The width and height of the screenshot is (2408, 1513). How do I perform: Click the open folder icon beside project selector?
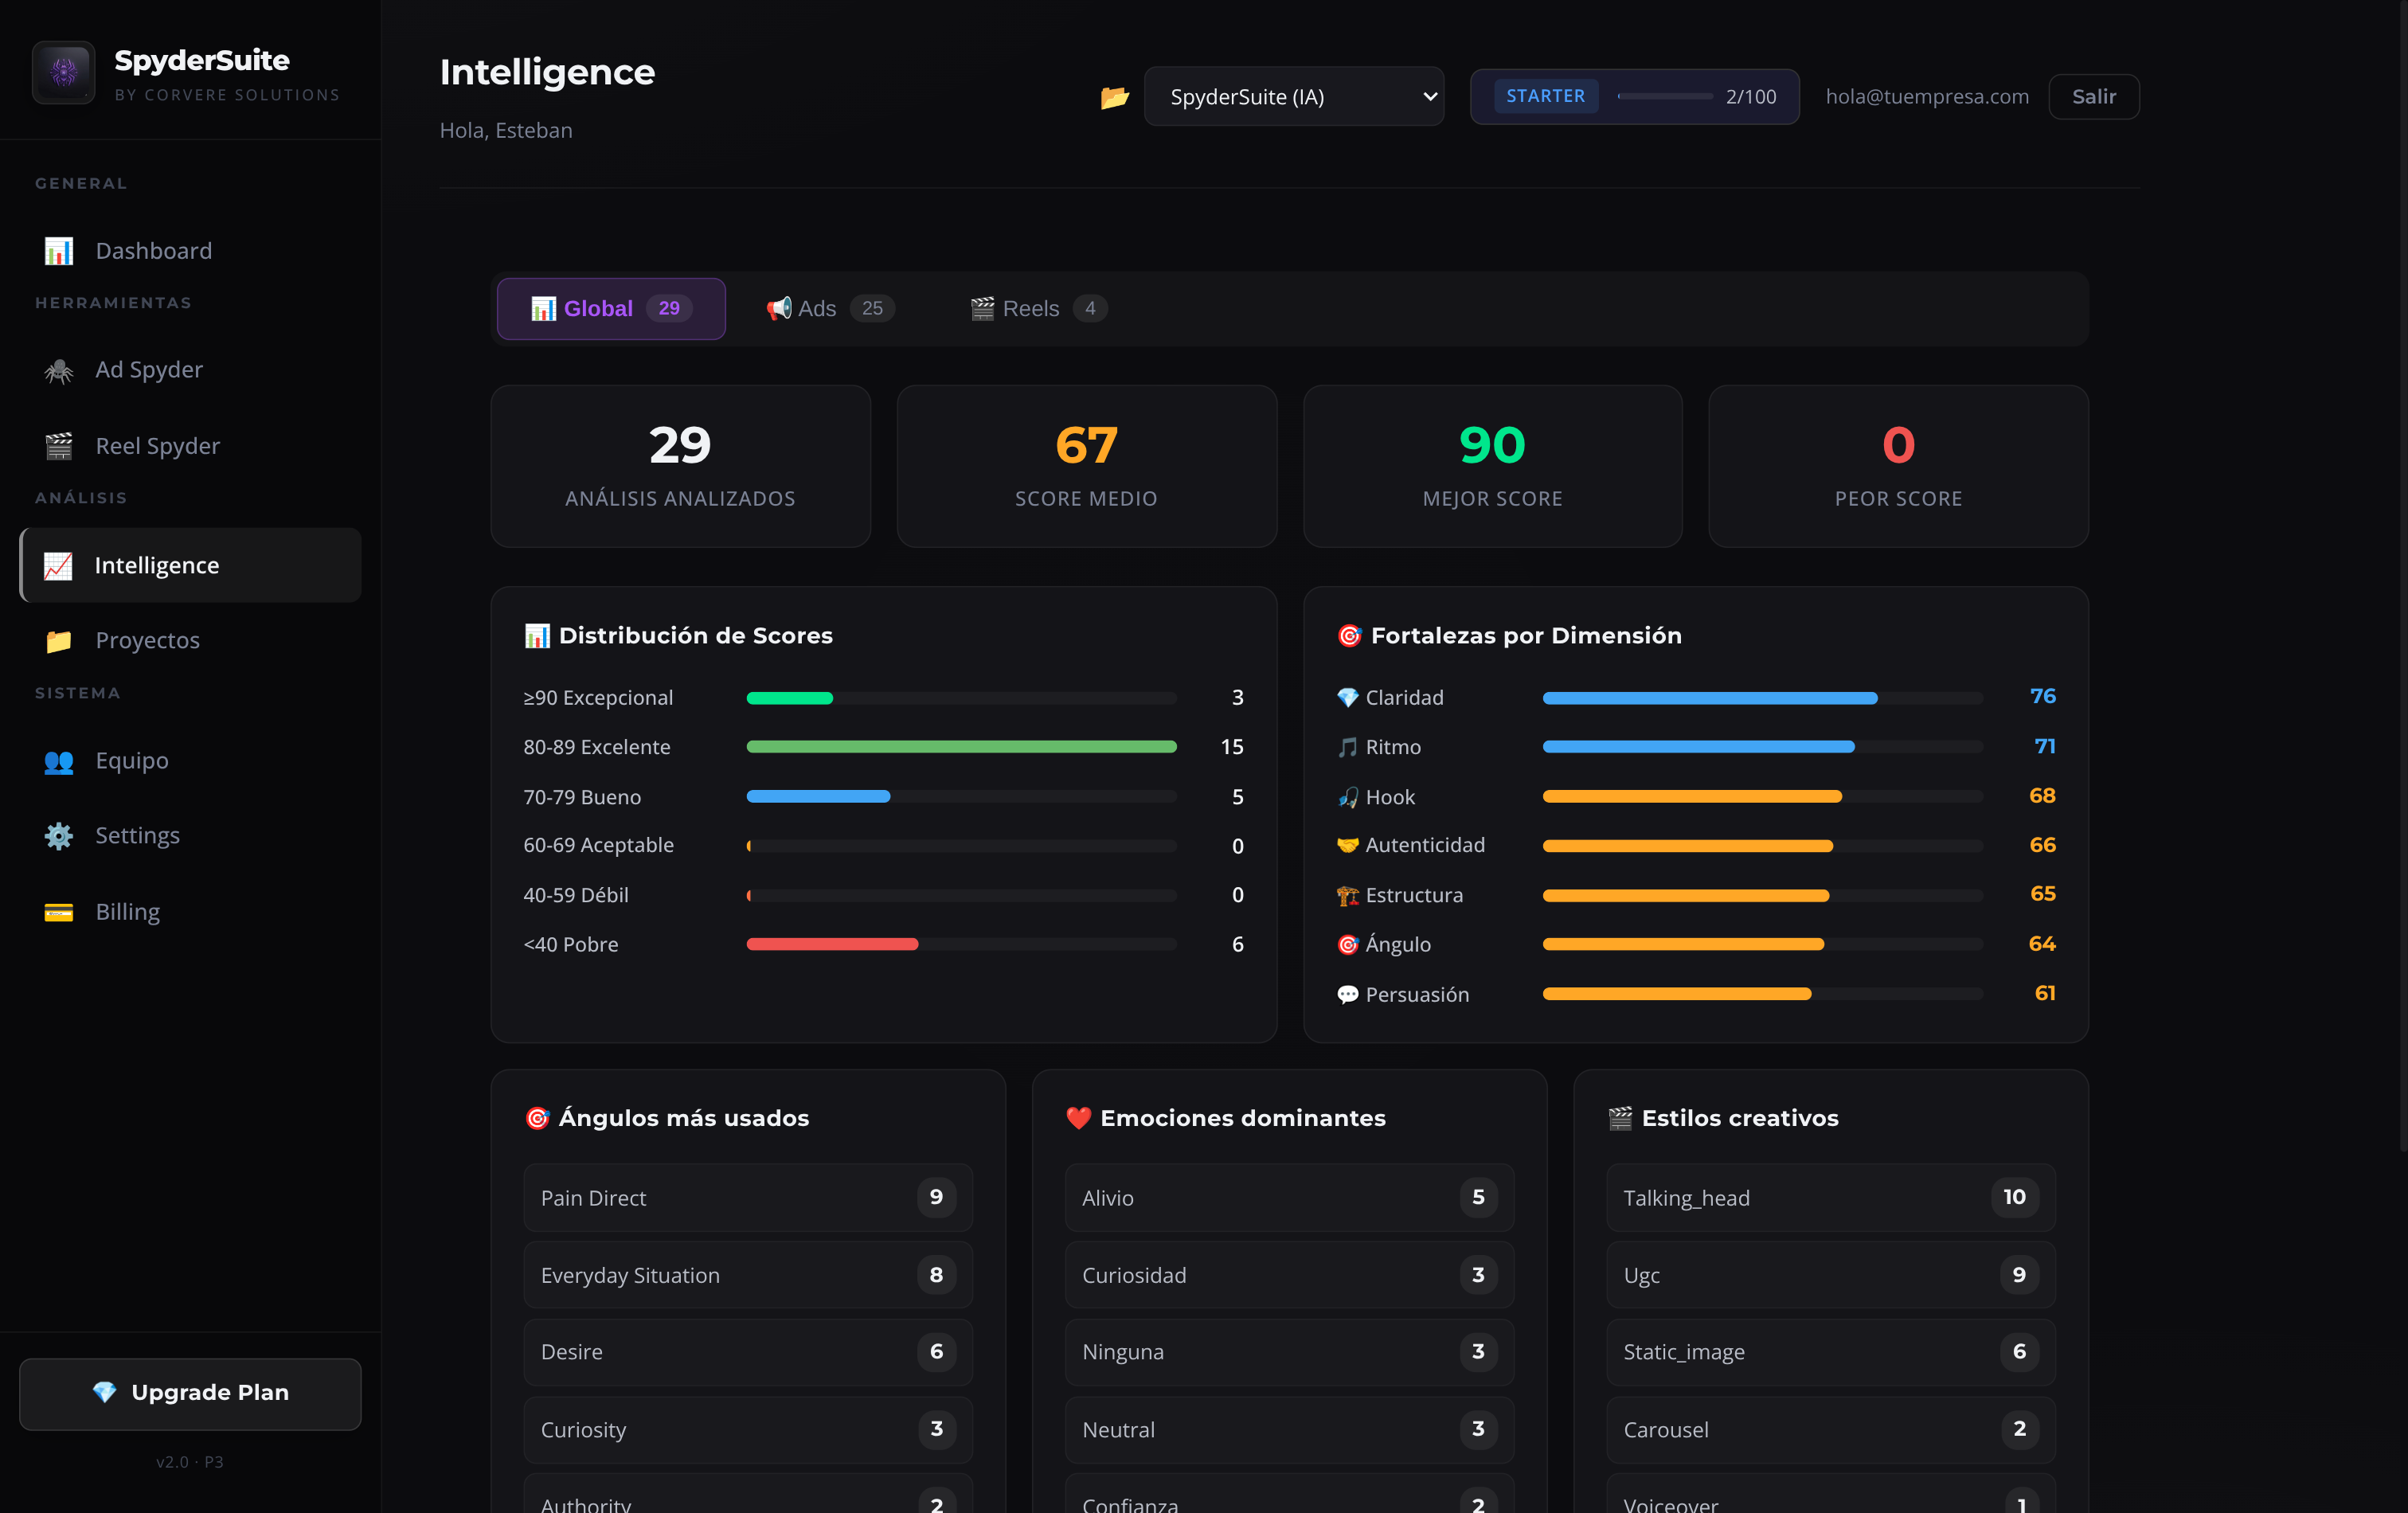click(x=1115, y=97)
